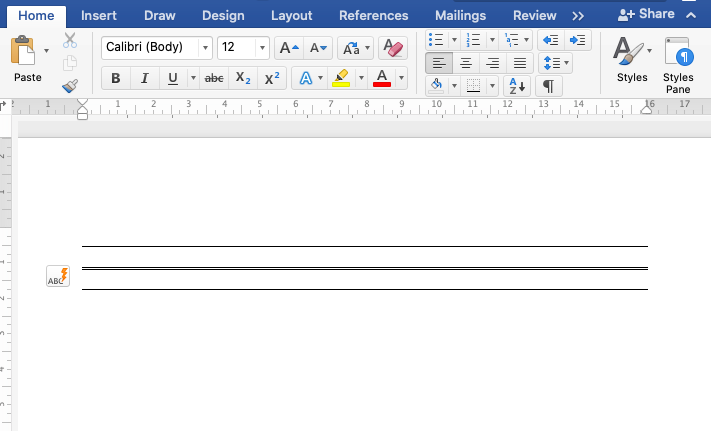Switch to the Insert tab
The width and height of the screenshot is (711, 431).
[99, 16]
